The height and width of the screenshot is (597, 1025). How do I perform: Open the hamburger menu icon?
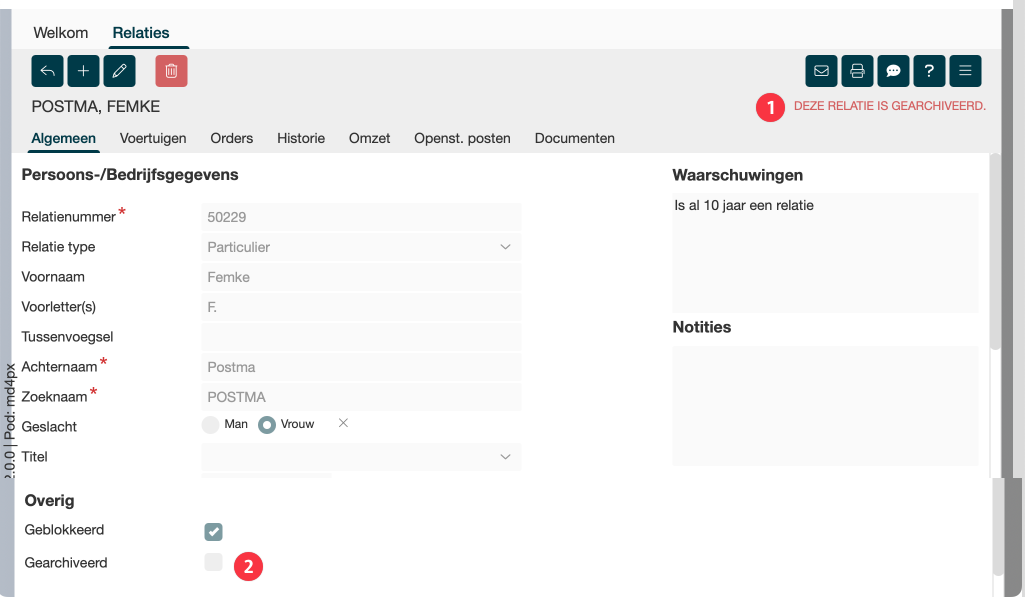coord(965,71)
